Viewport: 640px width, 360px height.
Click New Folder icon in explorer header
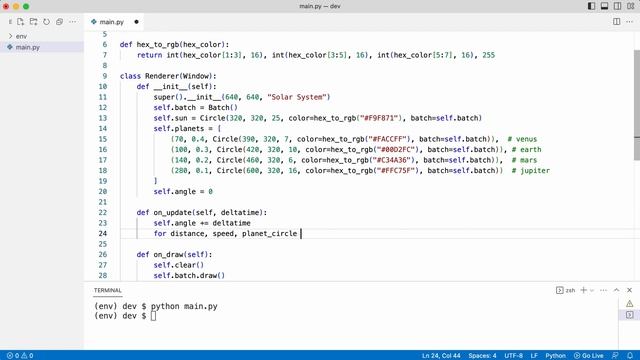33,22
